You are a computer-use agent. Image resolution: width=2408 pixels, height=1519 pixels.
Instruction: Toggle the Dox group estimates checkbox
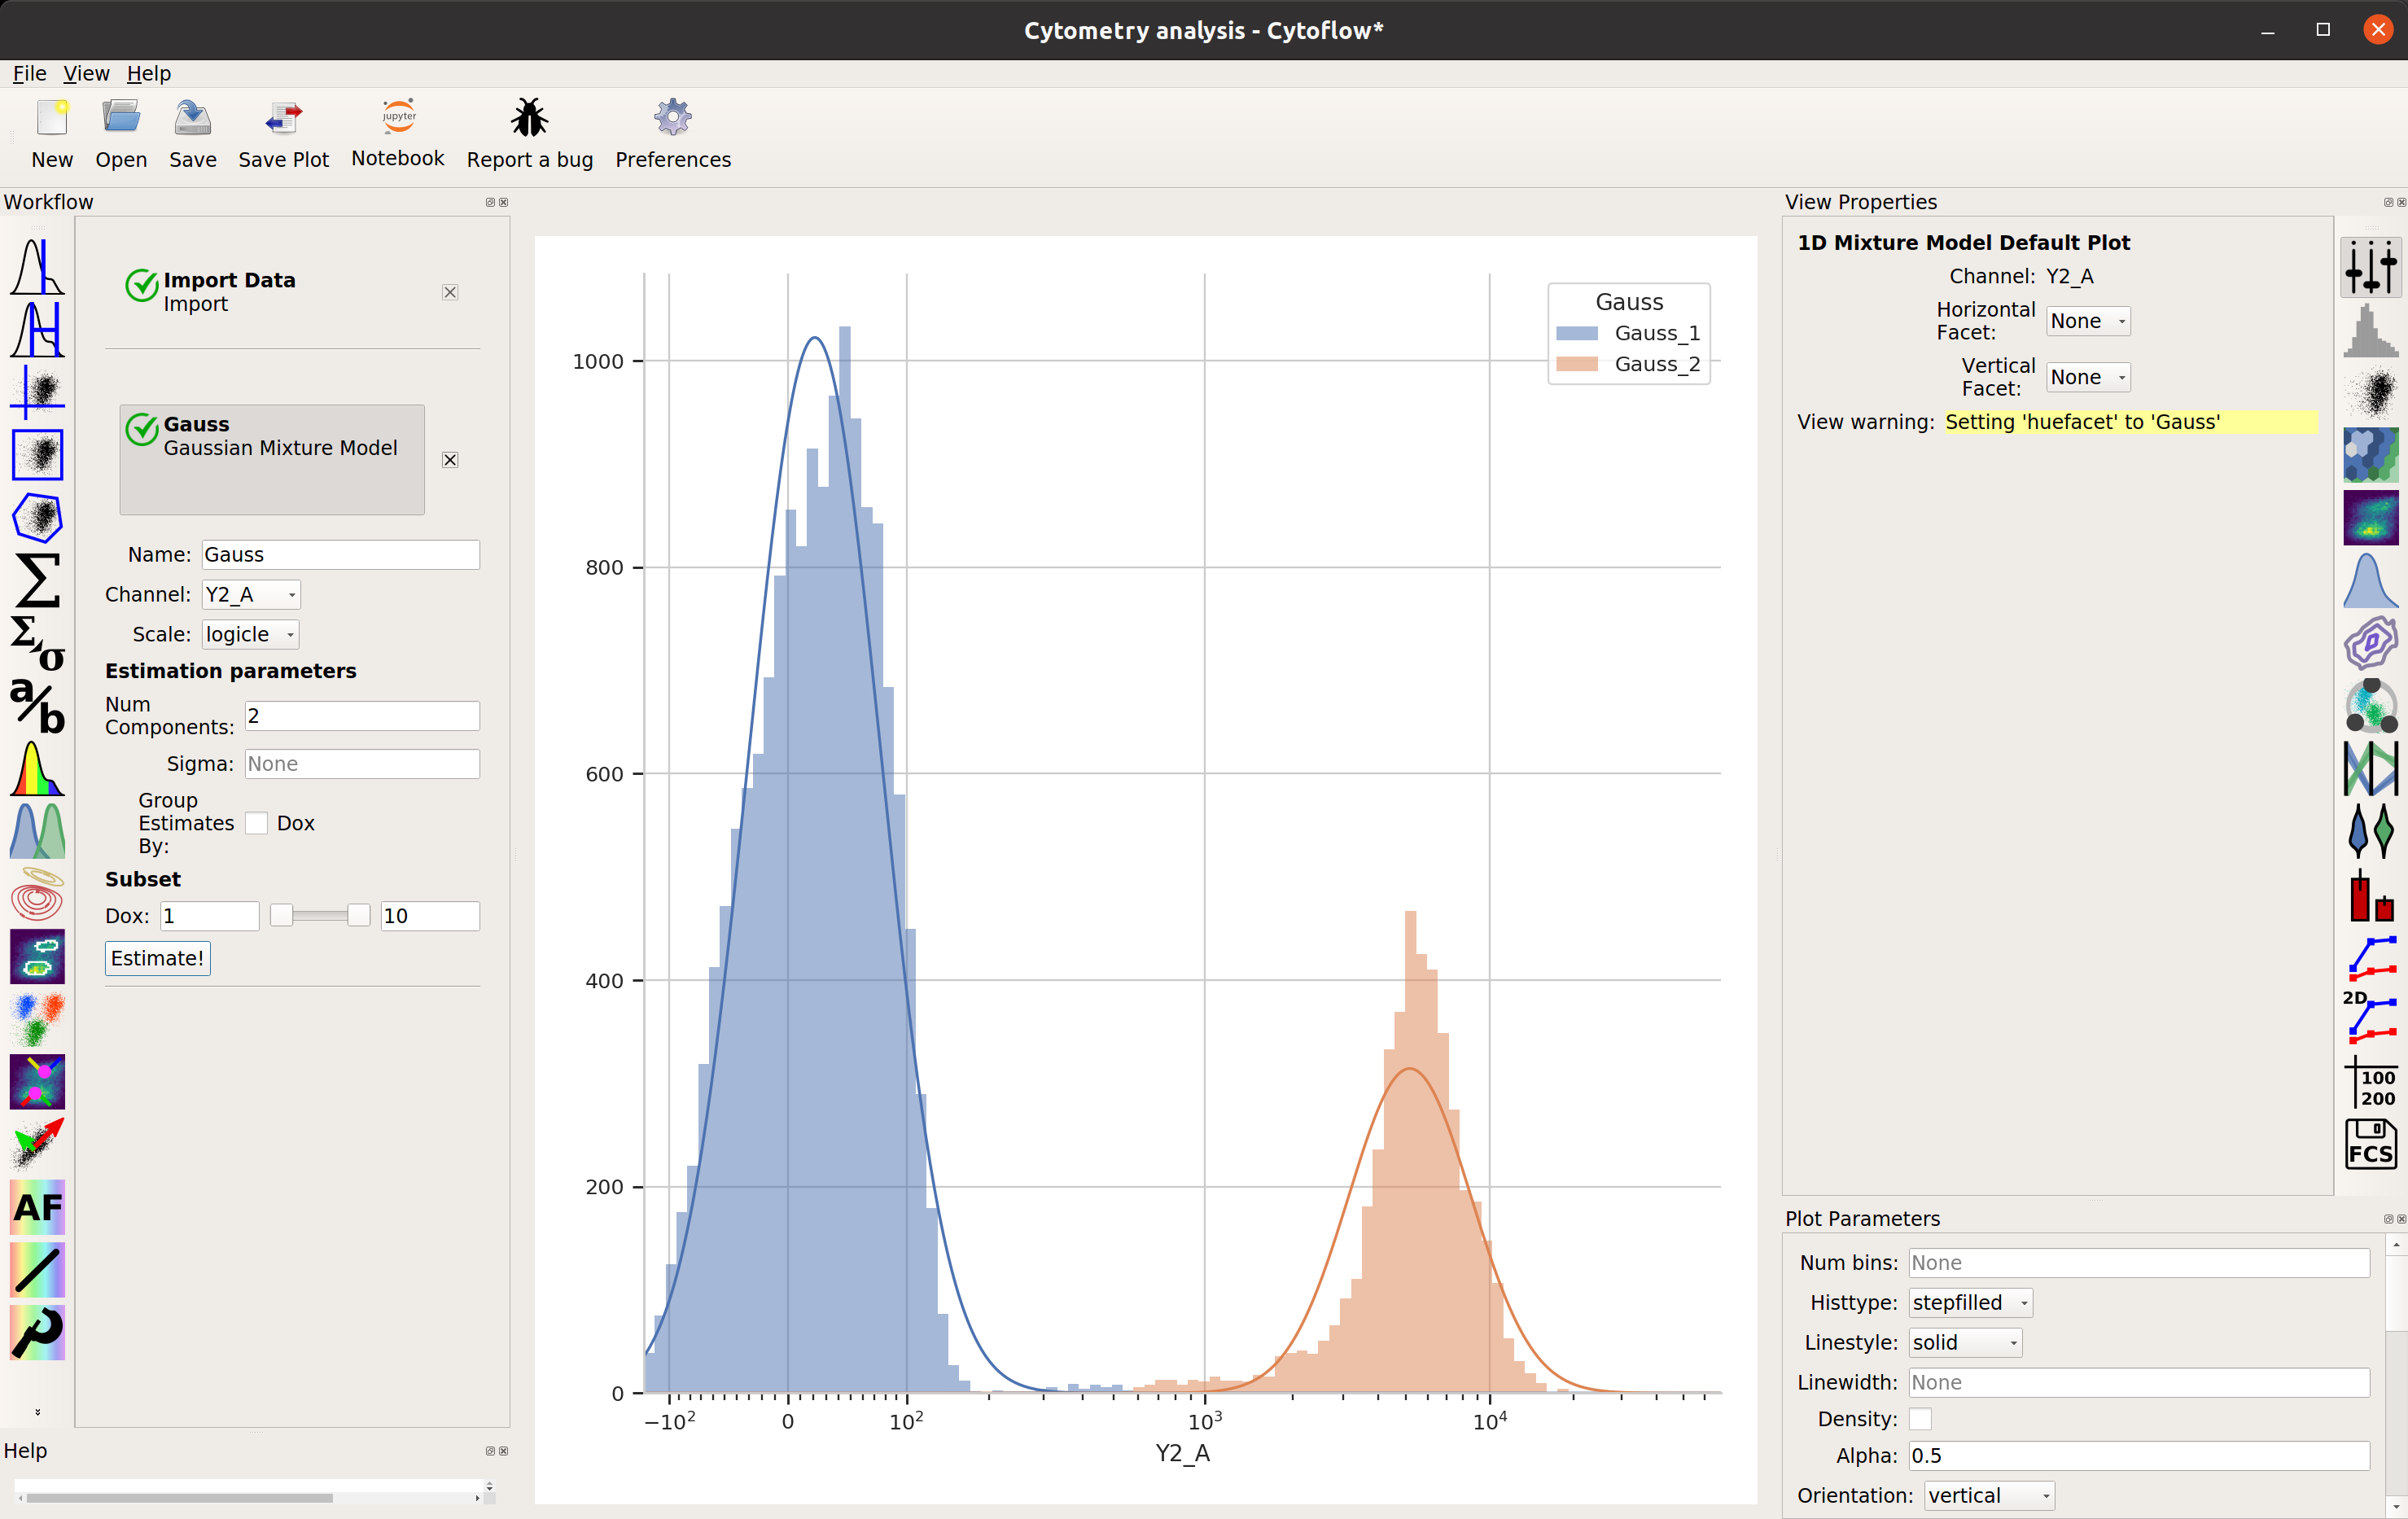point(257,823)
